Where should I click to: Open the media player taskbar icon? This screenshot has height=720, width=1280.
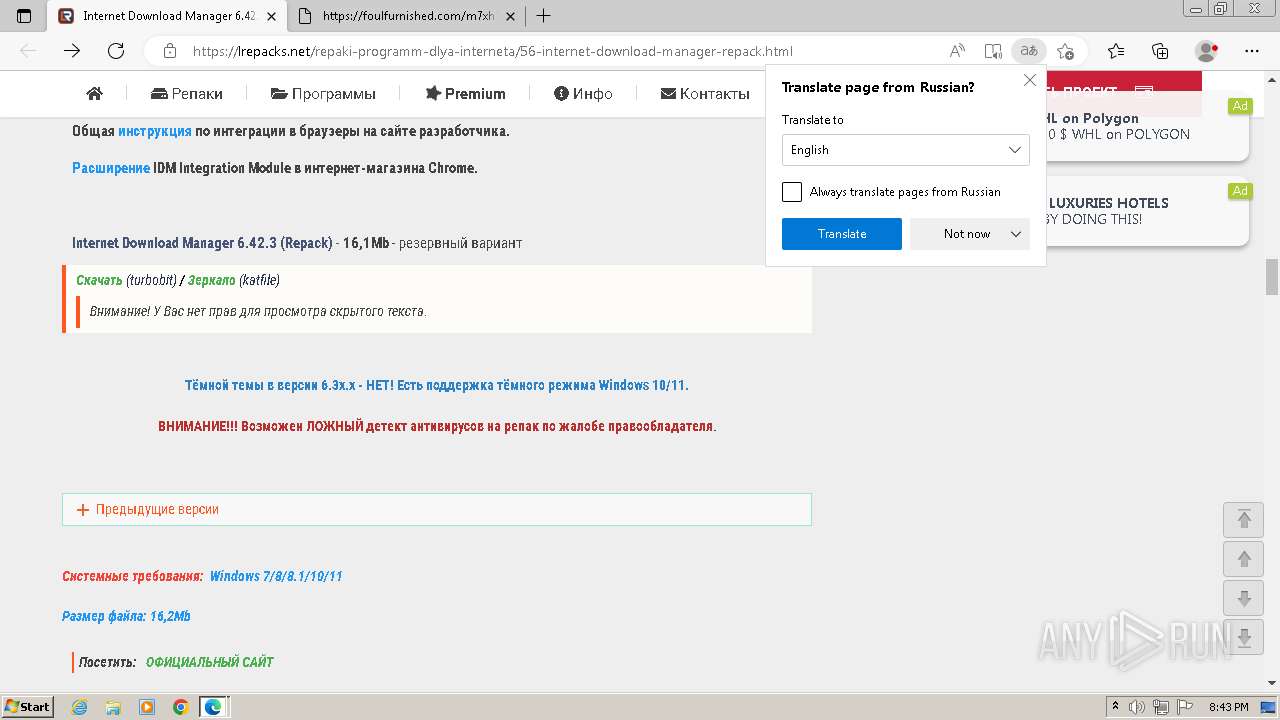click(x=147, y=707)
